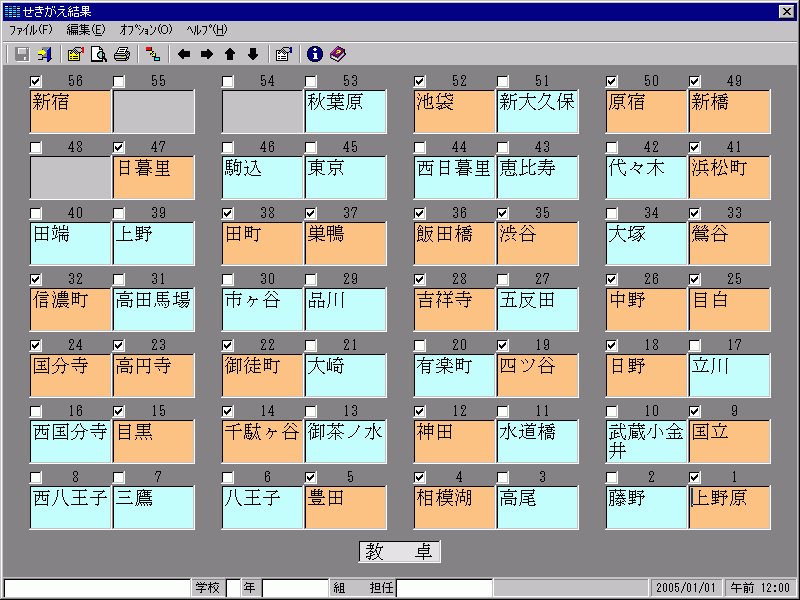Uncheck the checkbox for seat 52
Viewport: 800px width, 600px height.
420,81
